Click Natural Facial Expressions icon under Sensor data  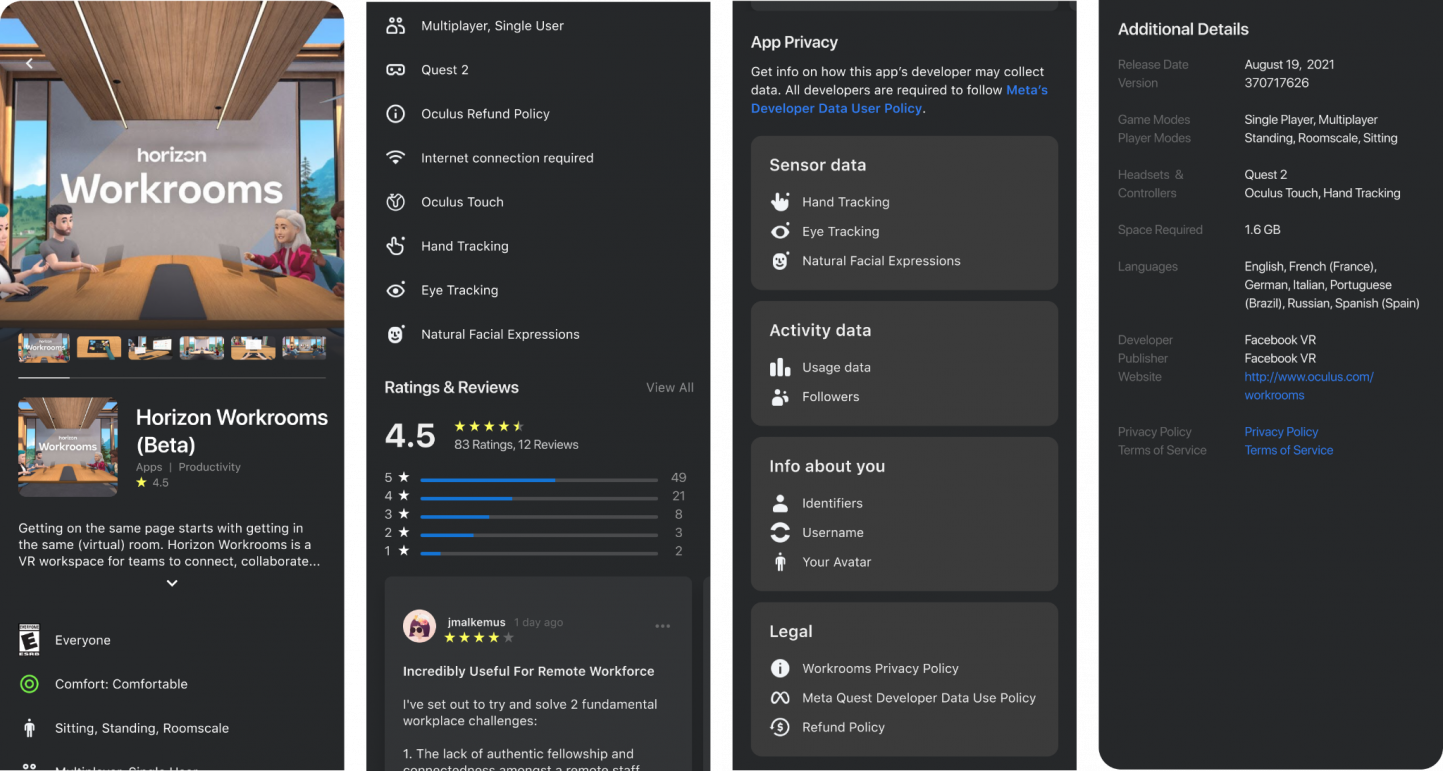click(x=780, y=261)
